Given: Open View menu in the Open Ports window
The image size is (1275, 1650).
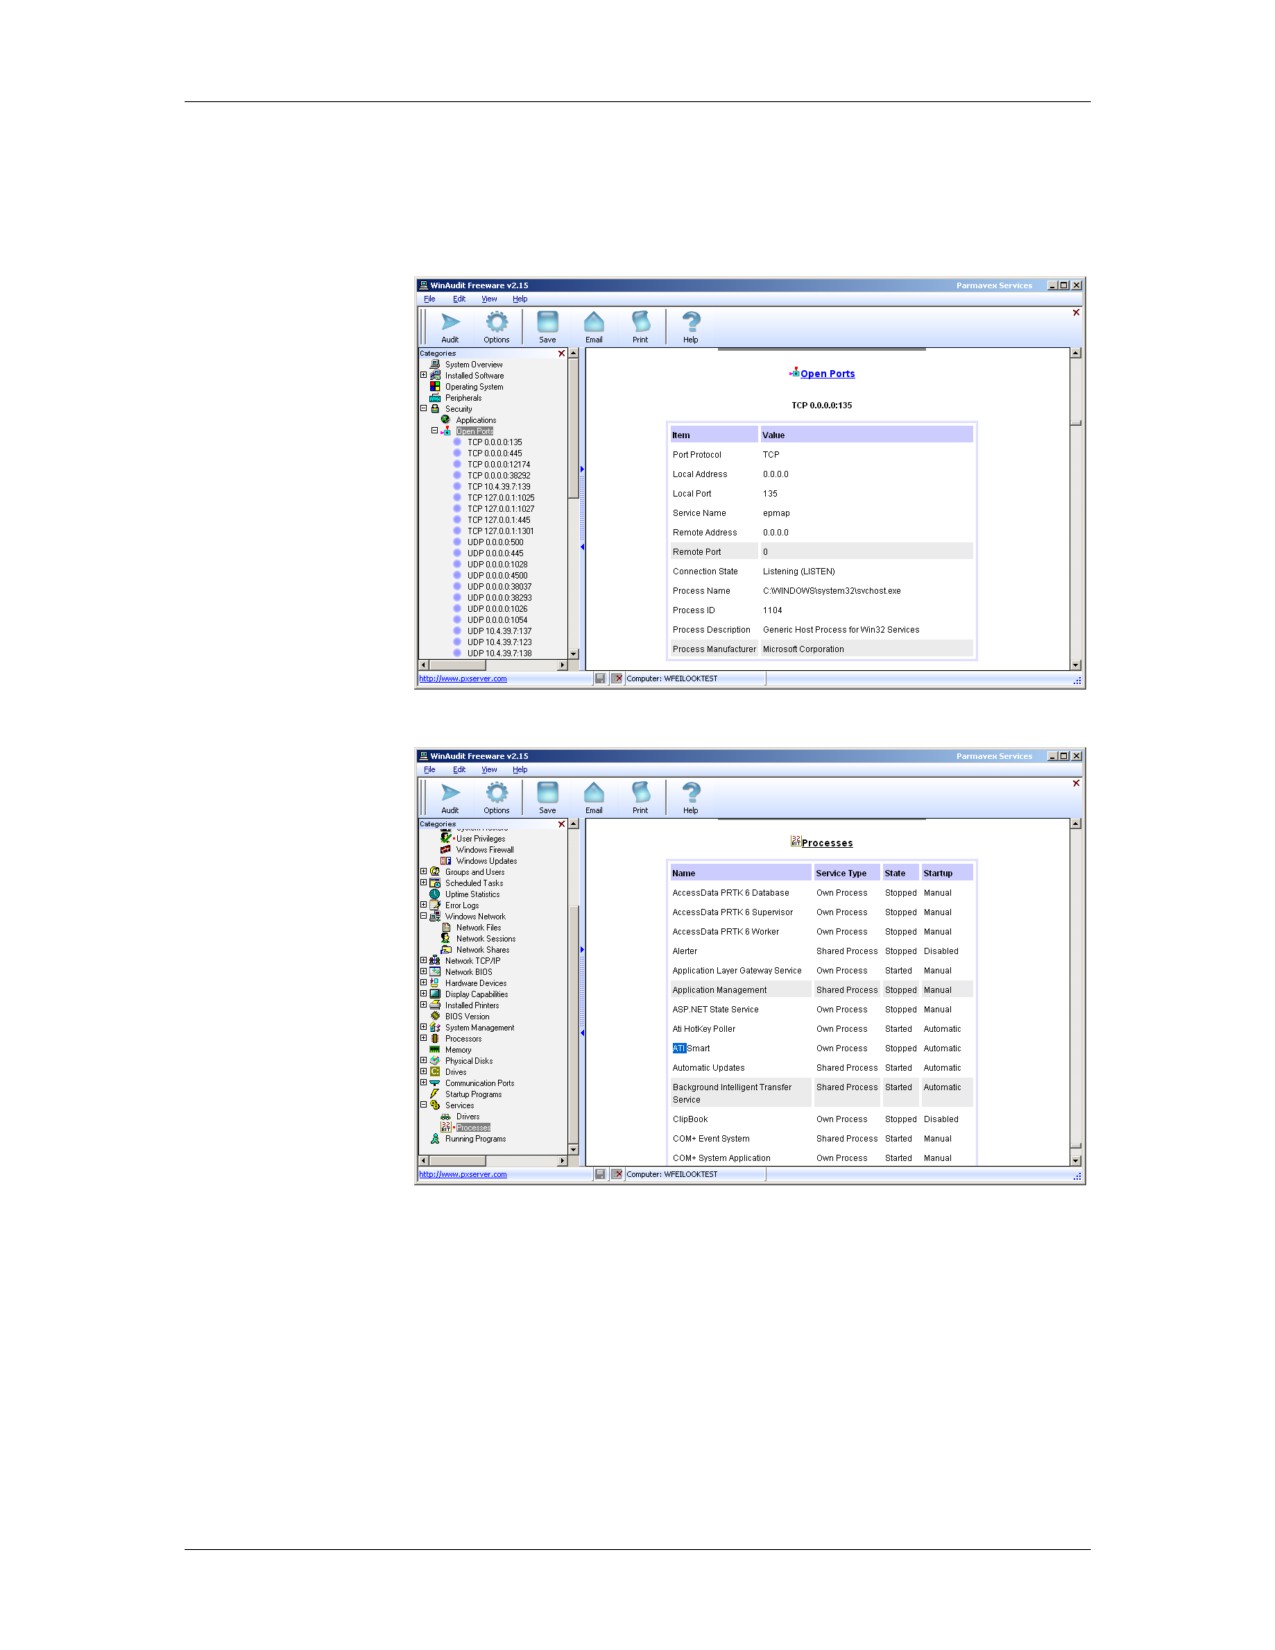Looking at the screenshot, I should pyautogui.click(x=489, y=299).
